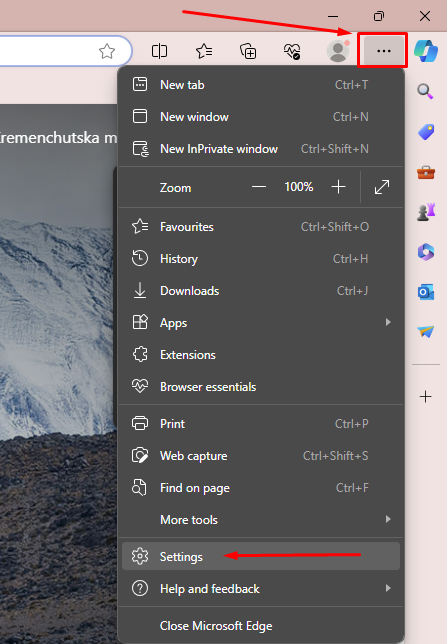Click the Ctrl+T shortcut text

click(x=351, y=85)
